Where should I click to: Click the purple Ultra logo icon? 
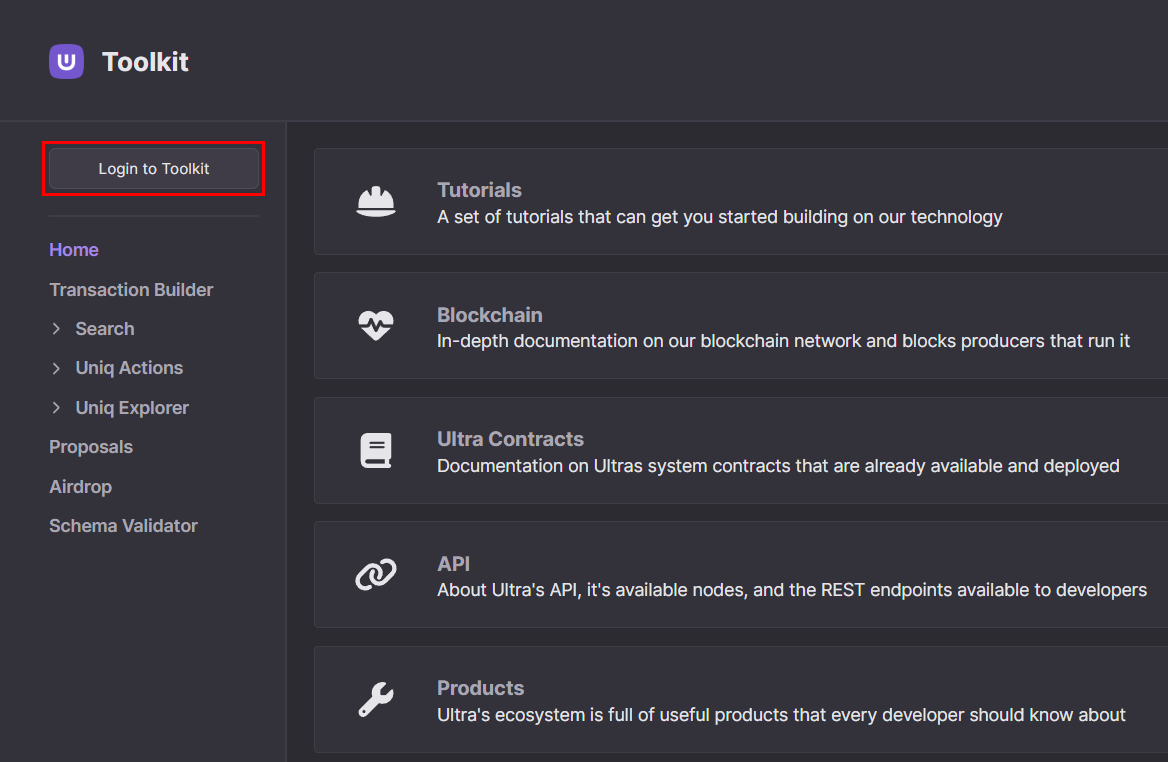pos(66,61)
